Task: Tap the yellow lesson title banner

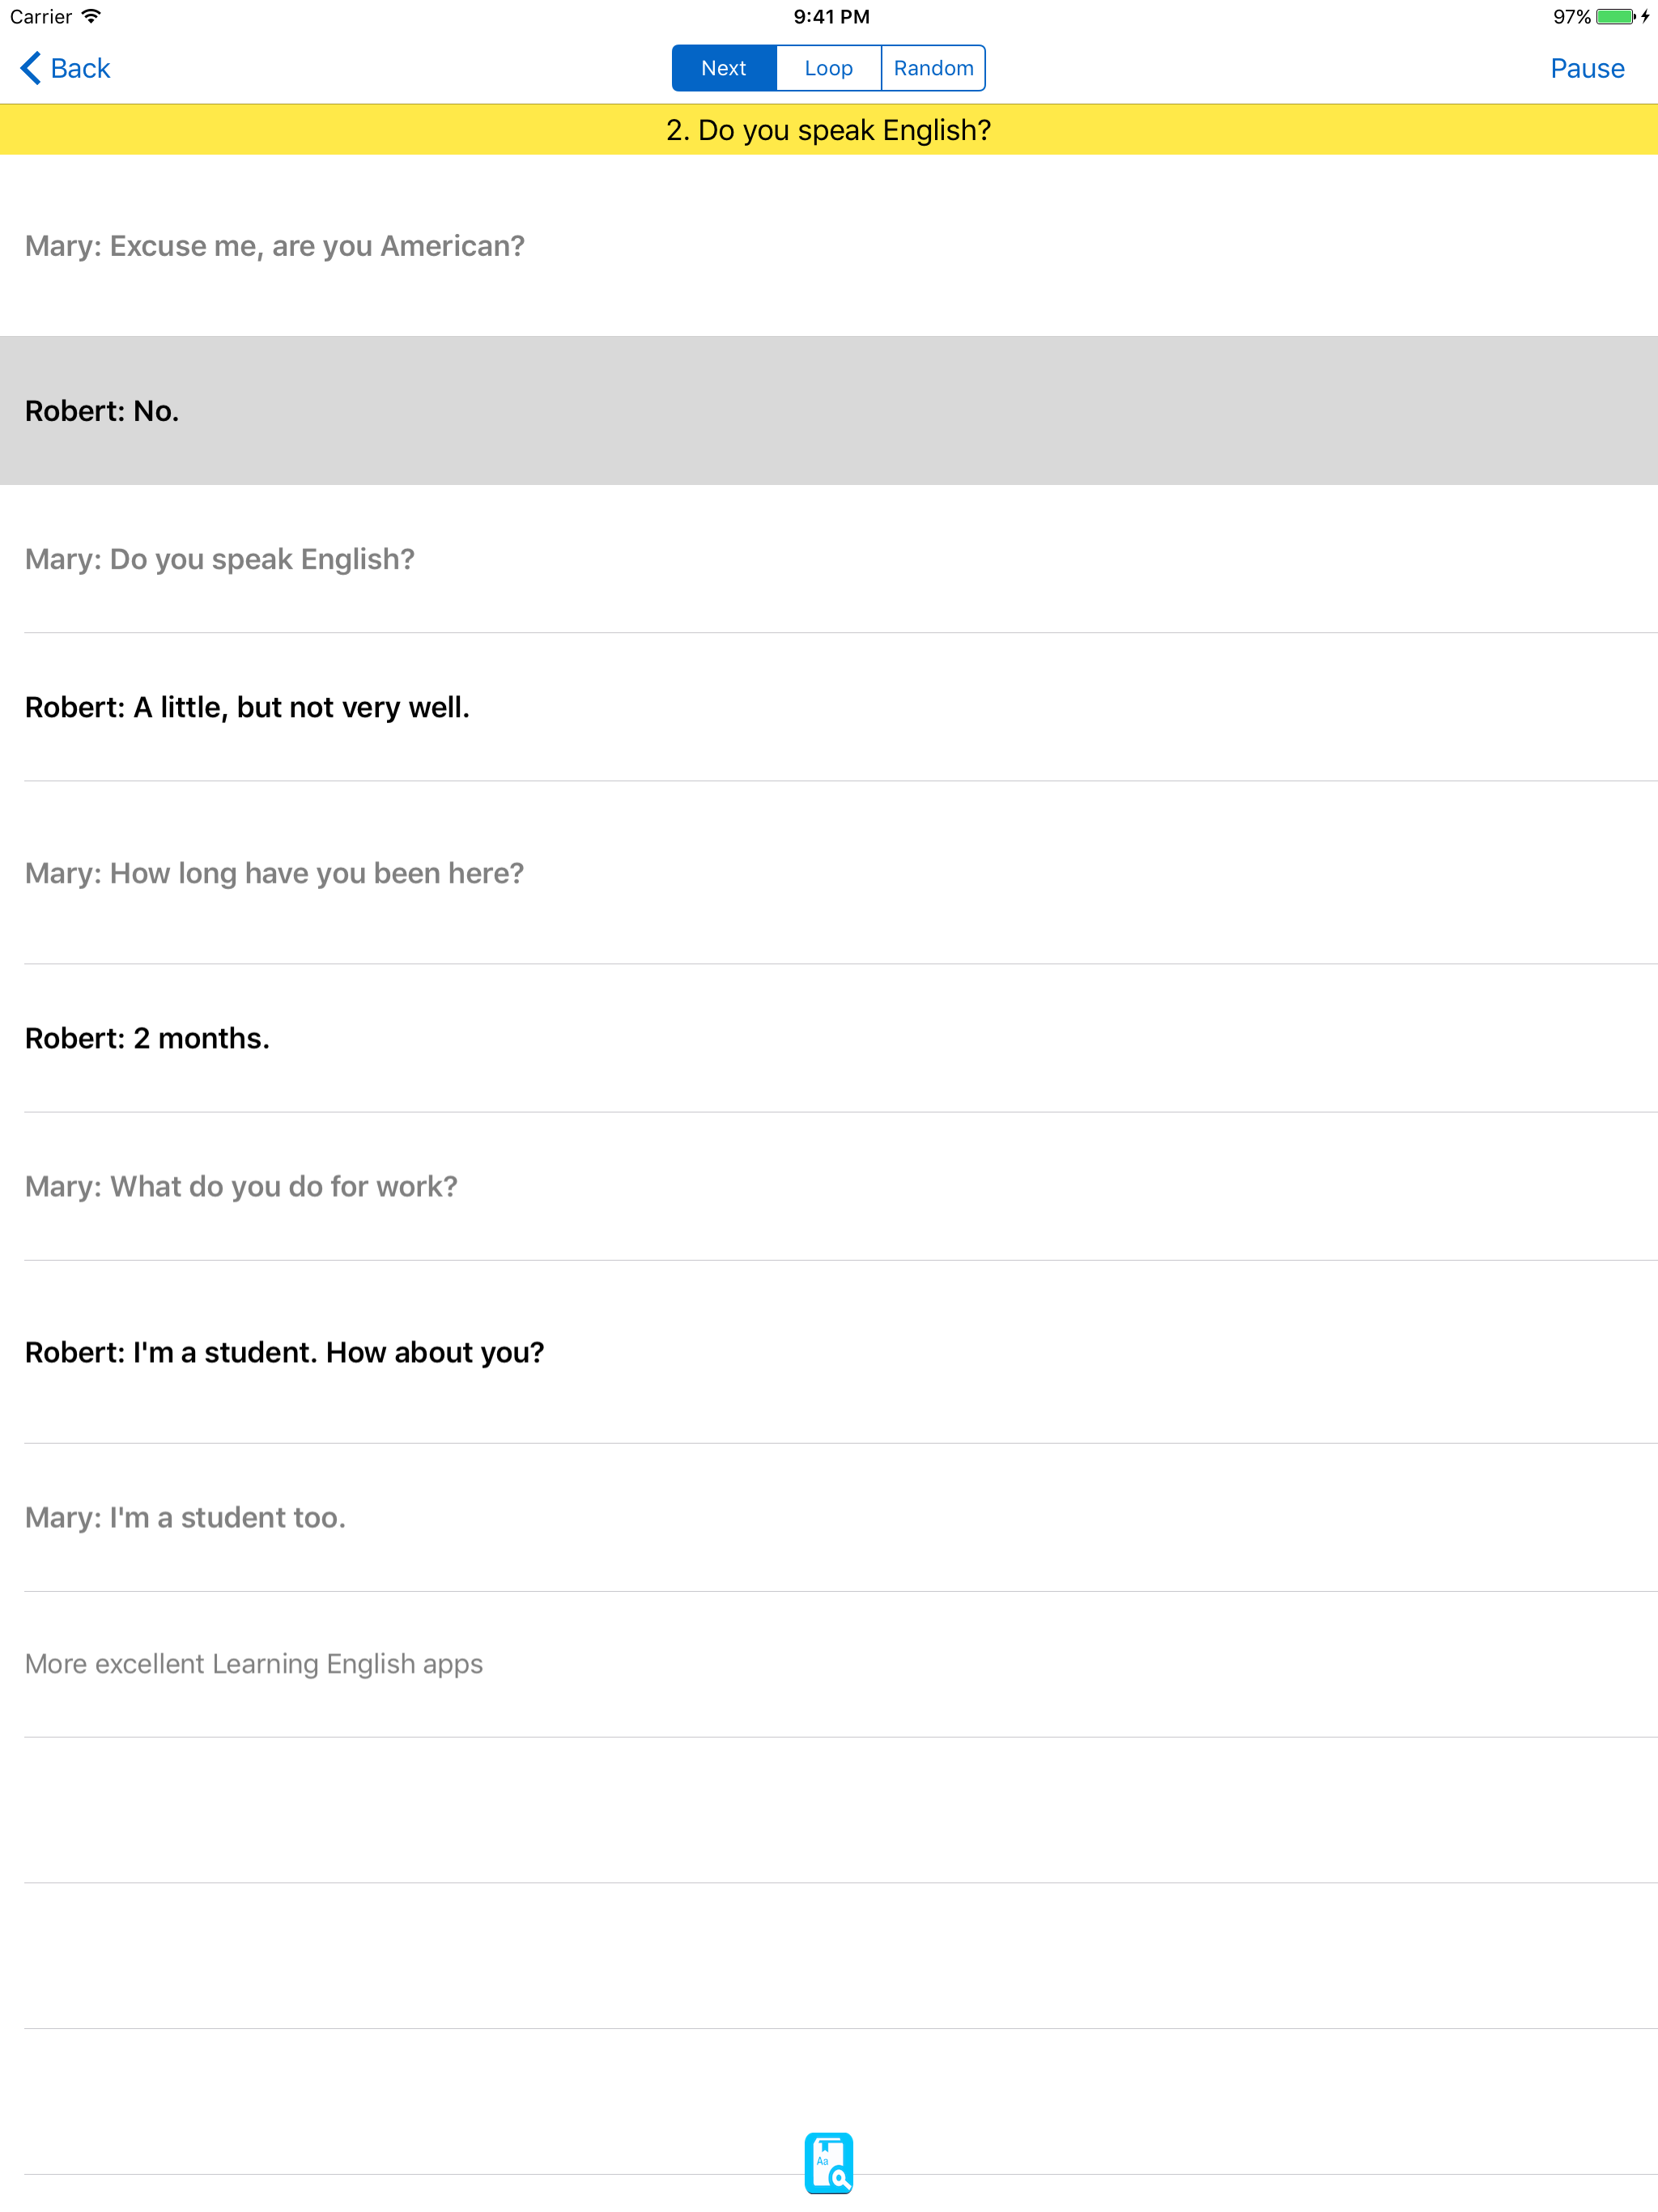Action: (x=829, y=130)
